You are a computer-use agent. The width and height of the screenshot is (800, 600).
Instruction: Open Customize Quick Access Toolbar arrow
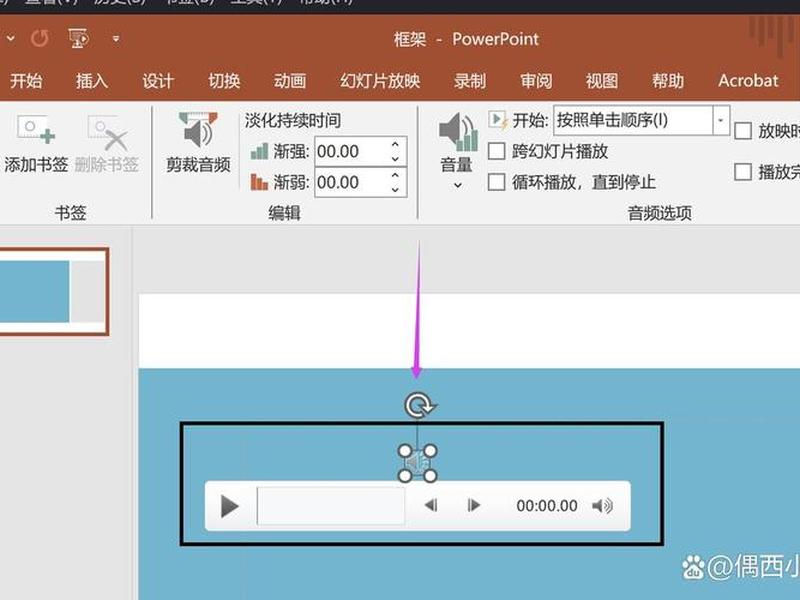click(116, 38)
